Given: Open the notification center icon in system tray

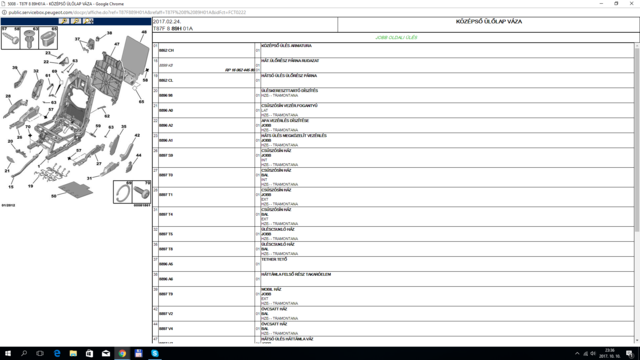Looking at the screenshot, I should coord(630,353).
